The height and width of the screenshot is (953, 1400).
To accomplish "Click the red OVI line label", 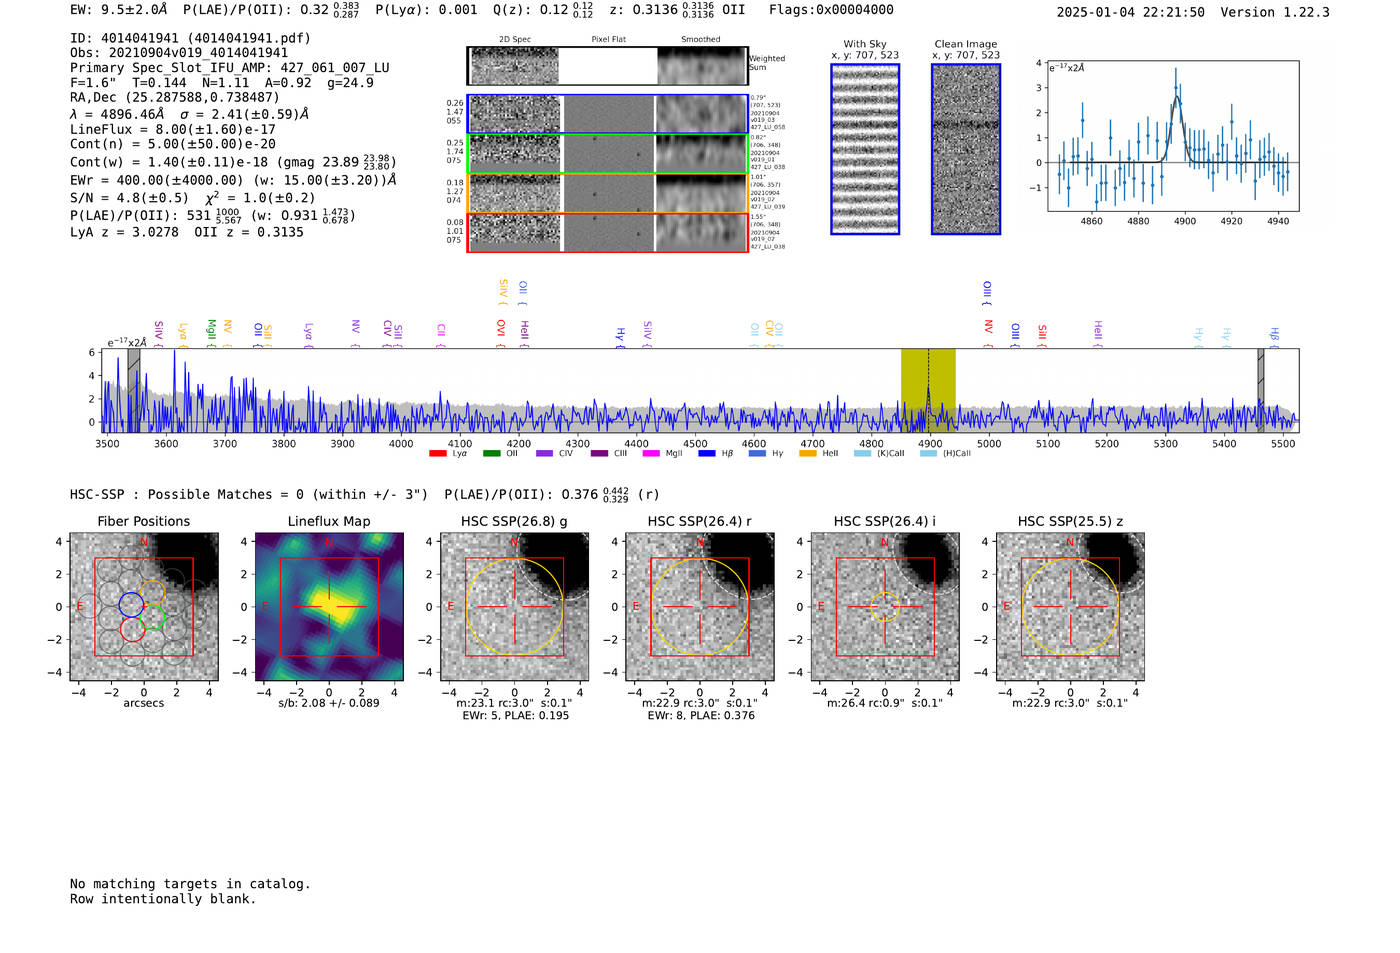I will (x=501, y=331).
